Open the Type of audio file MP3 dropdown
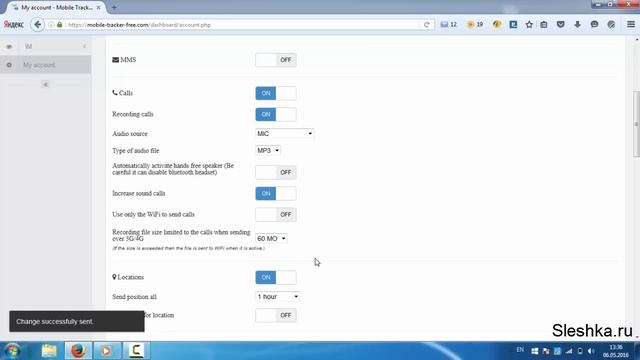Image resolution: width=640 pixels, height=360 pixels. 268,151
